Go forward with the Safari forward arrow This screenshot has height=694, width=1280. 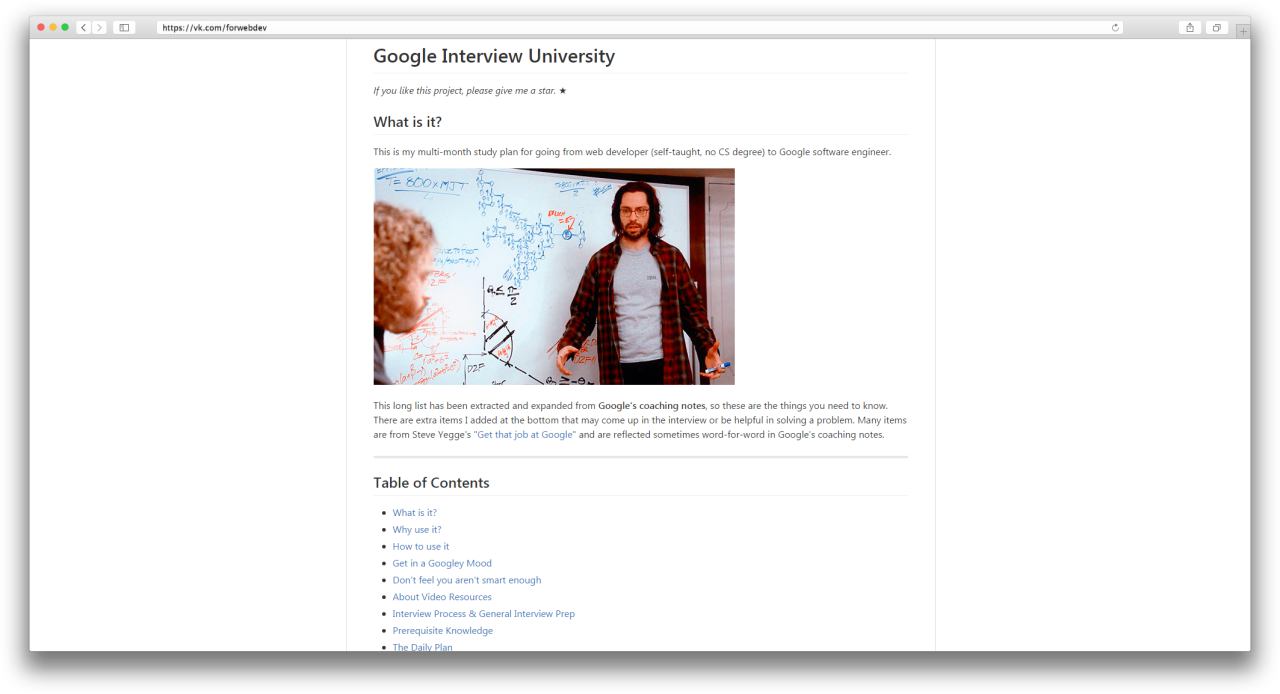point(98,27)
